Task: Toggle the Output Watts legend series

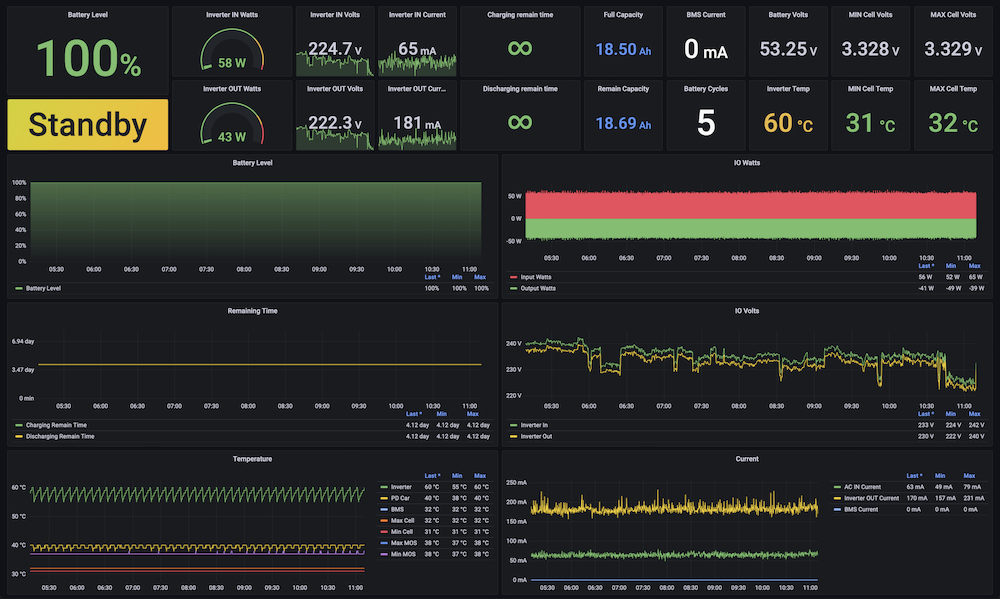Action: pyautogui.click(x=538, y=288)
